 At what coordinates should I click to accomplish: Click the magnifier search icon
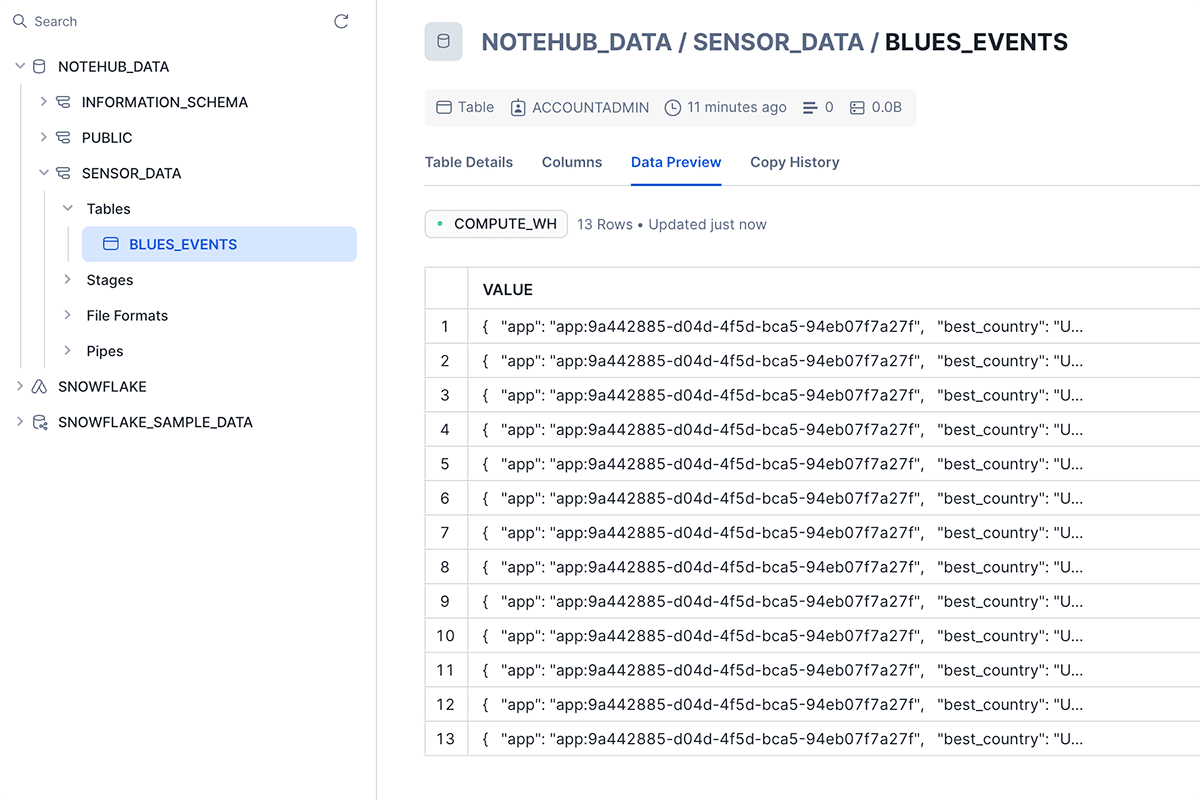[x=19, y=21]
